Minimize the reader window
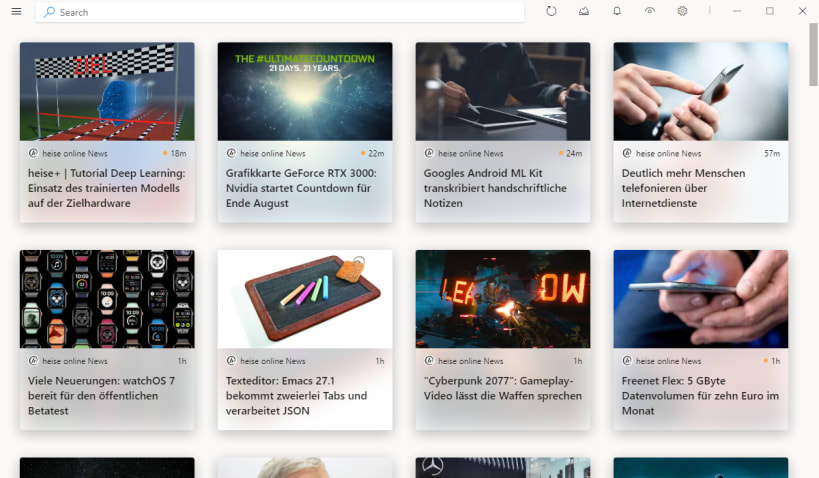 (737, 11)
